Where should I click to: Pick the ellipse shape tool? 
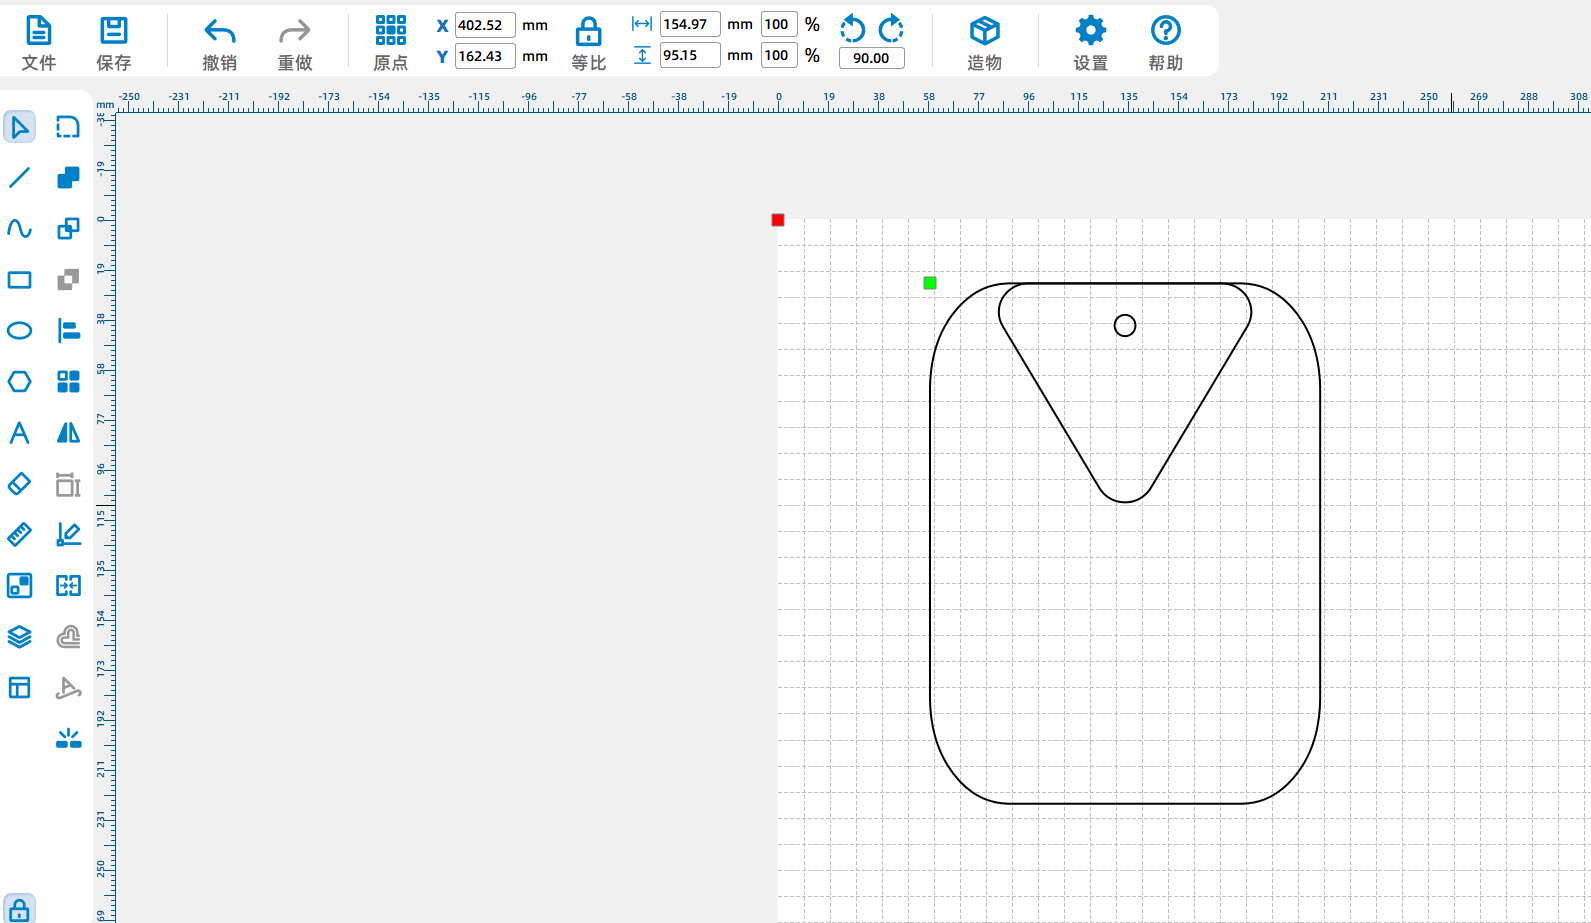(20, 331)
